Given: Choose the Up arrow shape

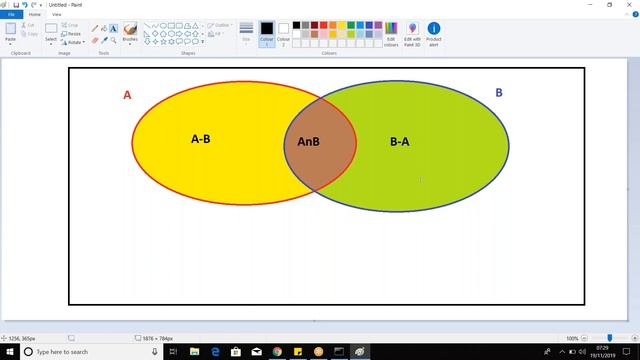Looking at the screenshot, I should (x=196, y=33).
